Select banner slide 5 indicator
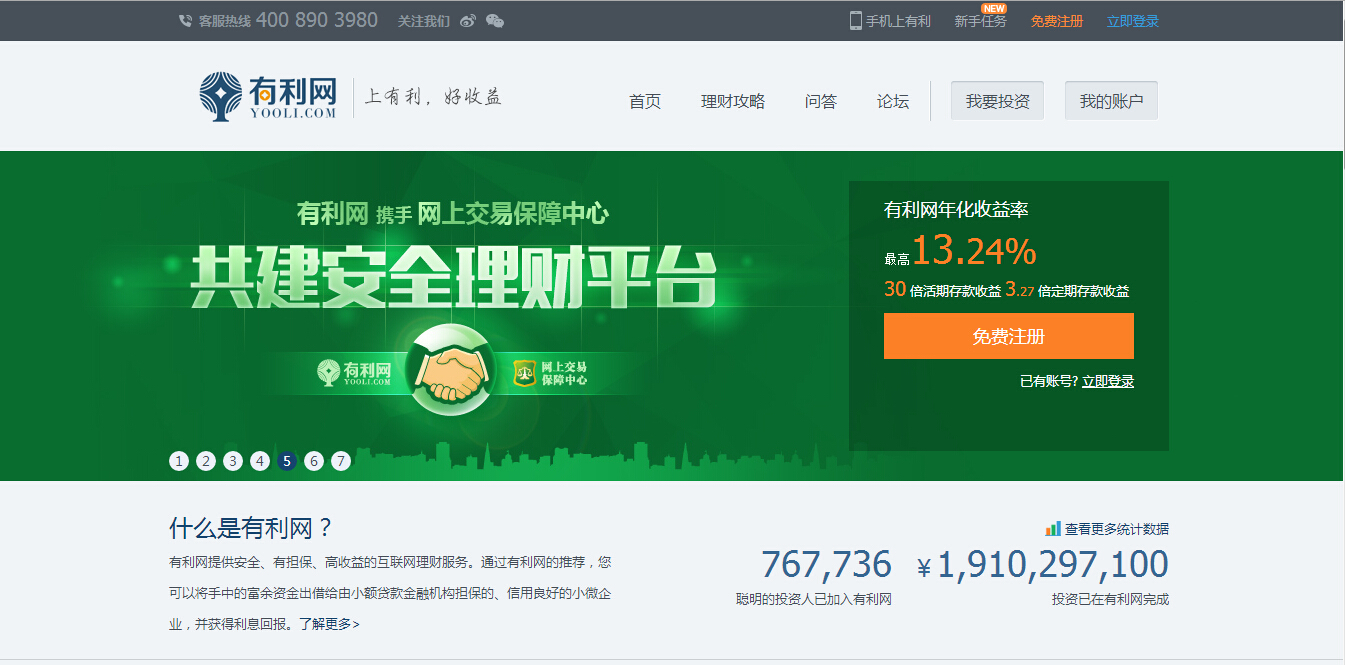The image size is (1345, 665). tap(287, 461)
